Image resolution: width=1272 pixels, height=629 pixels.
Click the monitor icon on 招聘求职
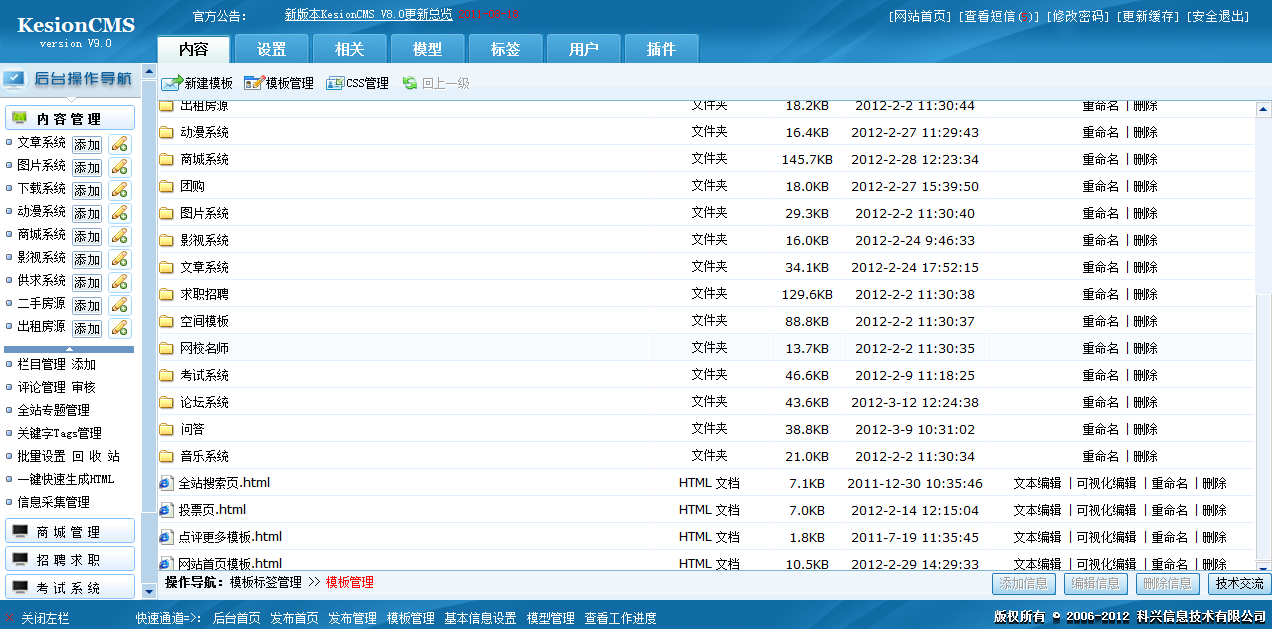20,559
